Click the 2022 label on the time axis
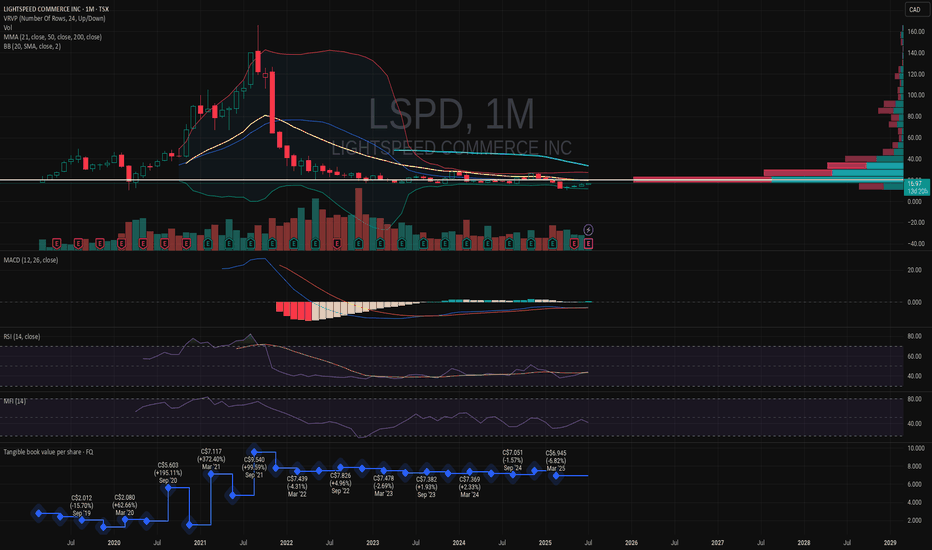The image size is (932, 550). click(286, 542)
